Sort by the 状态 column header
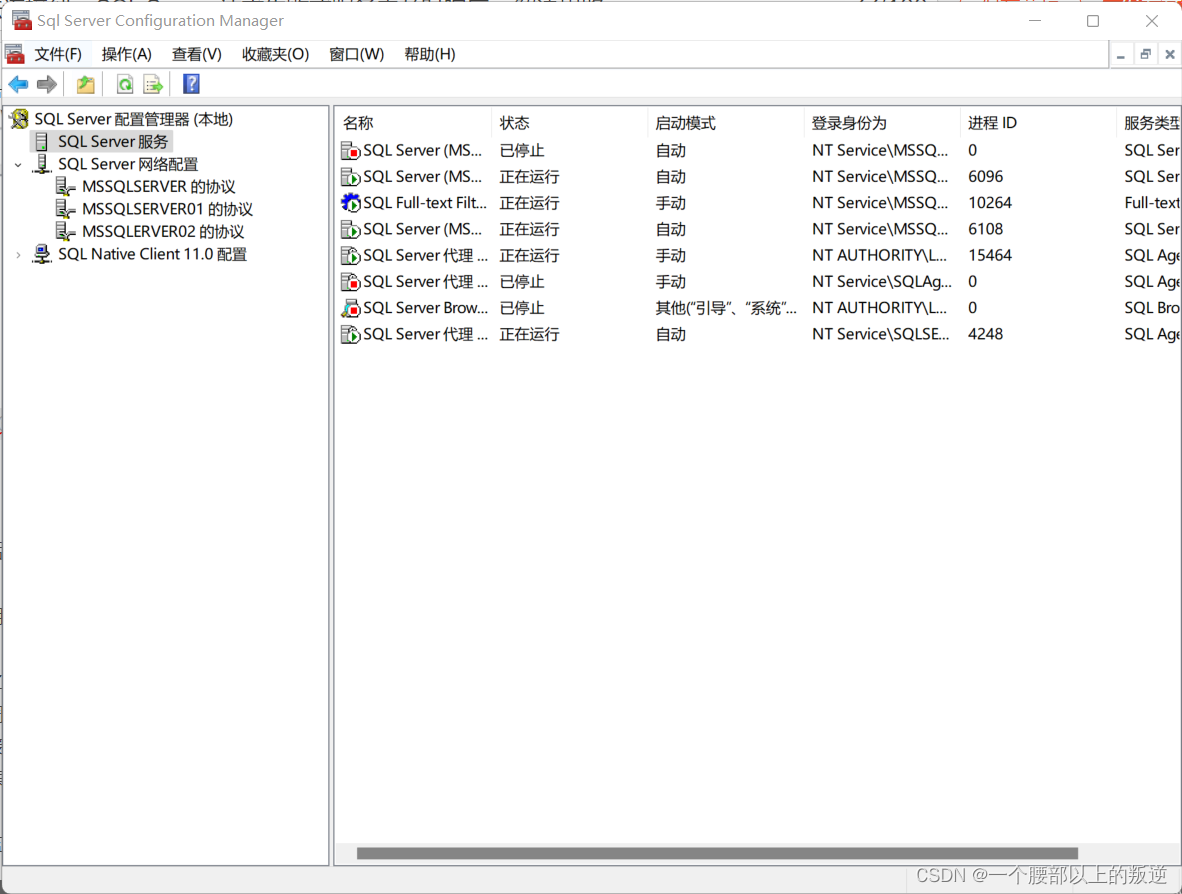The height and width of the screenshot is (894, 1182). click(x=569, y=123)
